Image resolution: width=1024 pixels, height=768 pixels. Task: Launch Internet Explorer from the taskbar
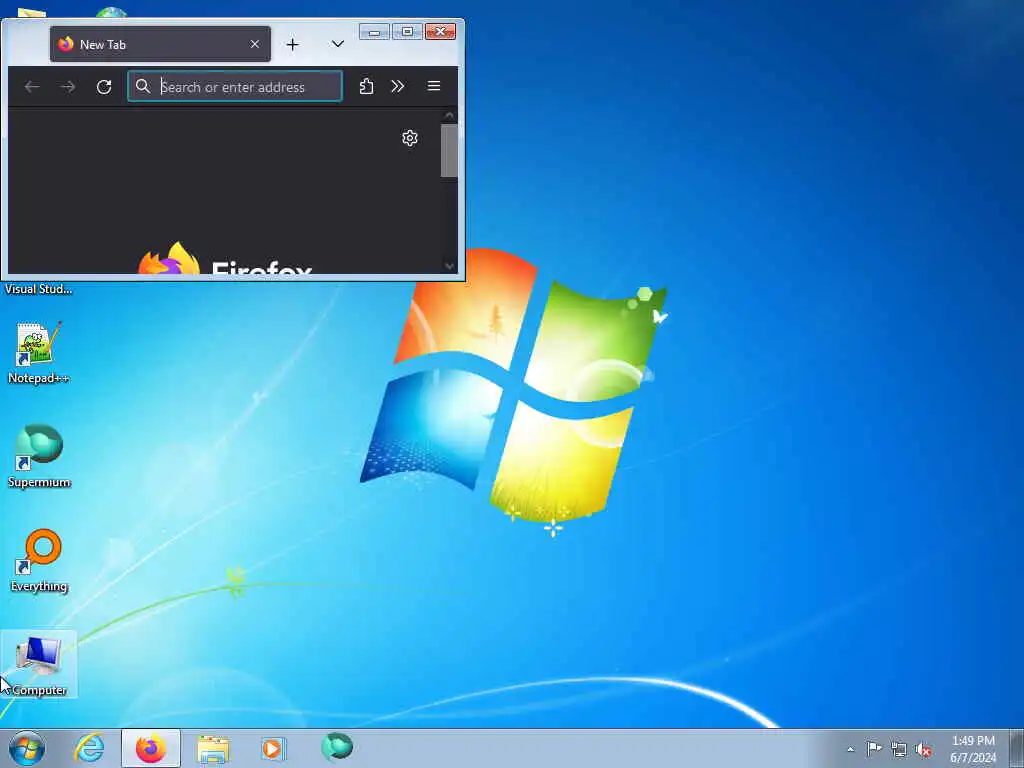pos(89,748)
